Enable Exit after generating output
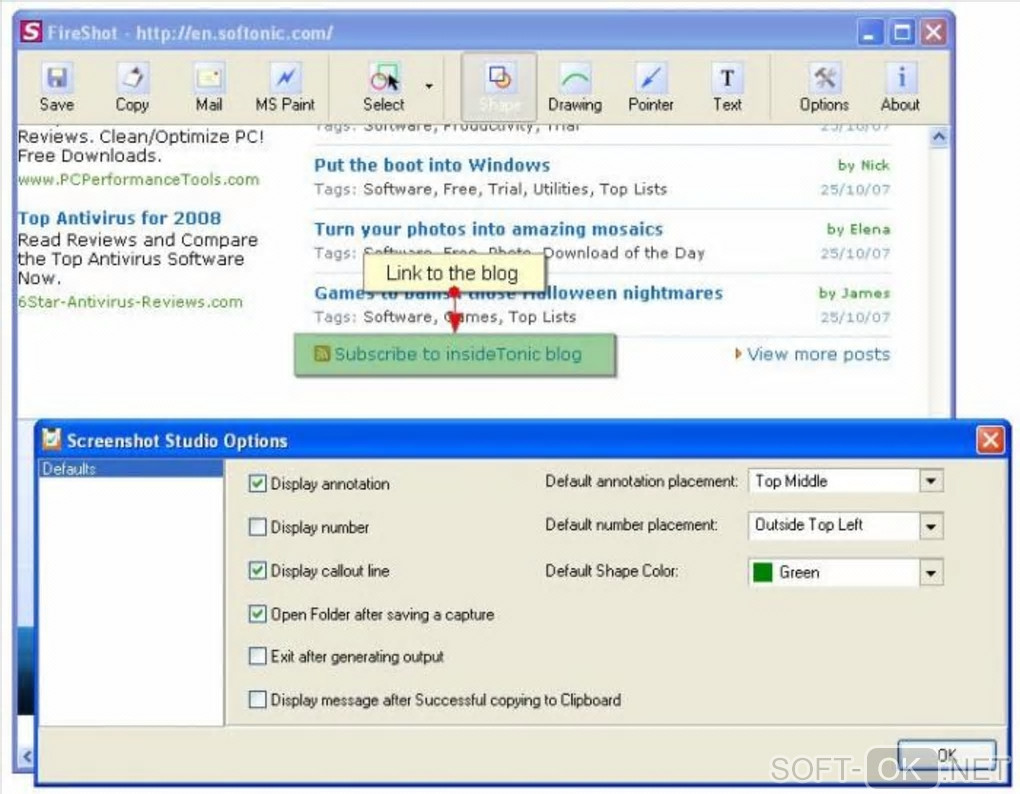 point(258,656)
